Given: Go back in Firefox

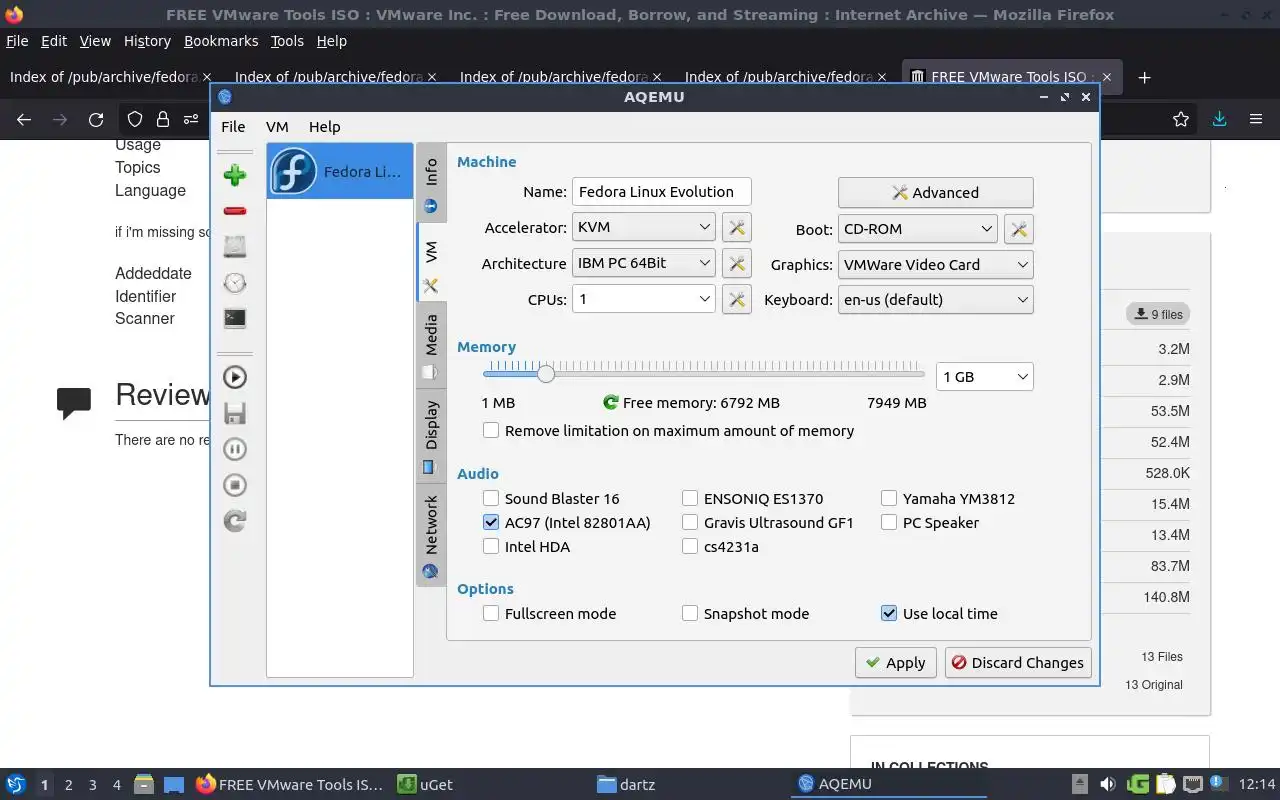Looking at the screenshot, I should click(24, 119).
